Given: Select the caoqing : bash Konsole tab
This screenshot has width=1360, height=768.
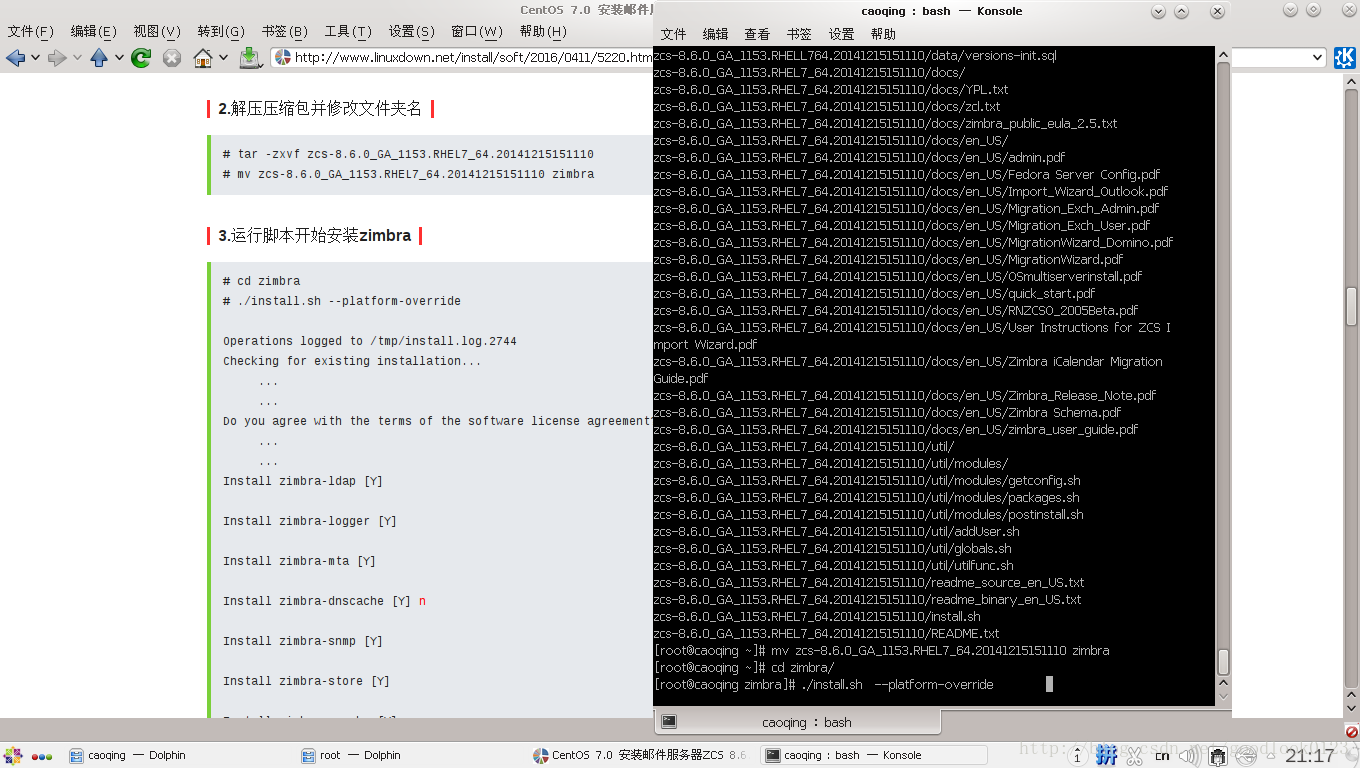Looking at the screenshot, I should point(798,721).
